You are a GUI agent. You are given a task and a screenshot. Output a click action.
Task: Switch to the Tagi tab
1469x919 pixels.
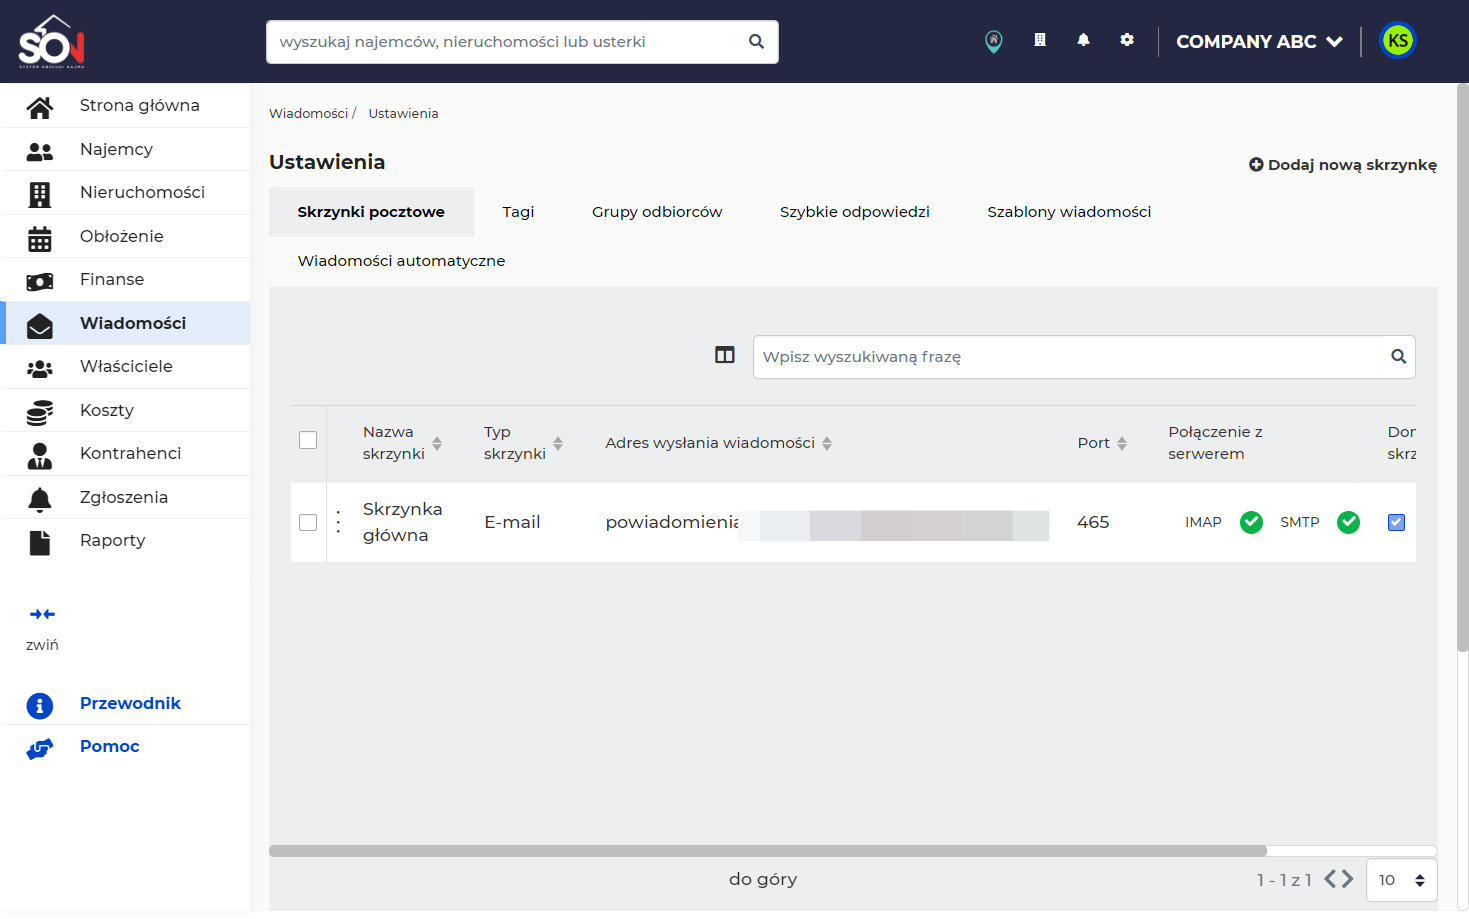[518, 212]
